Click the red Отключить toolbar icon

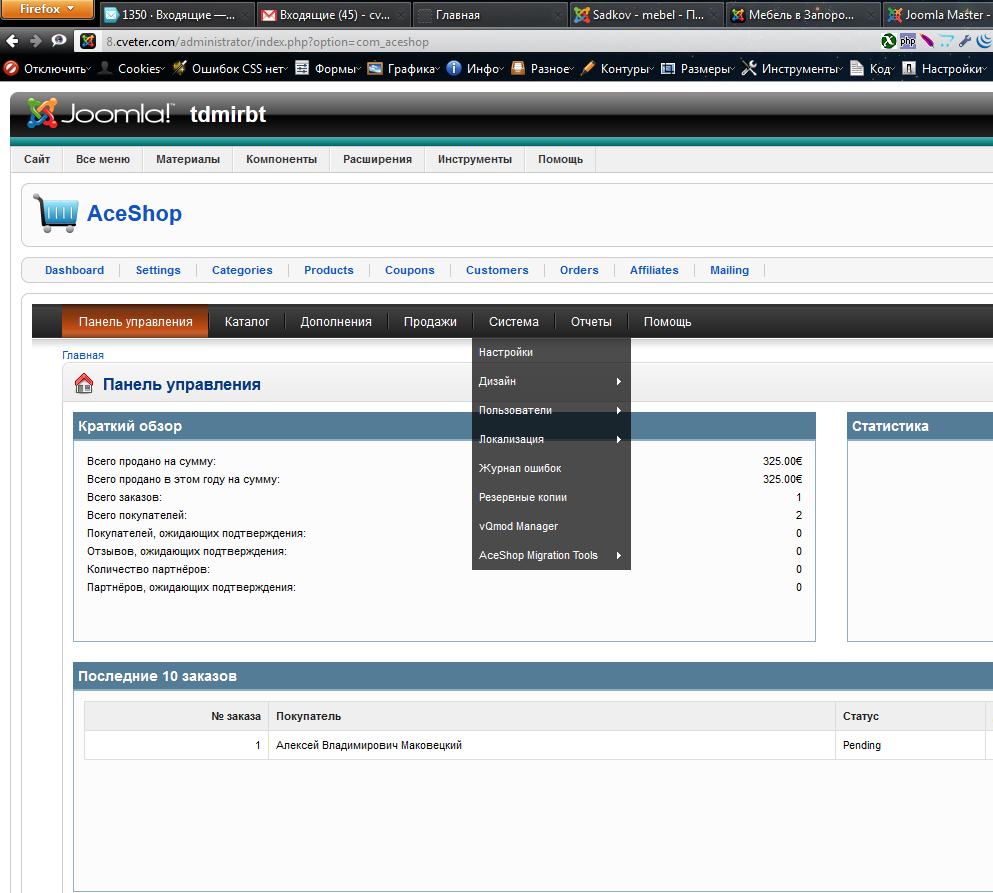pyautogui.click(x=11, y=68)
